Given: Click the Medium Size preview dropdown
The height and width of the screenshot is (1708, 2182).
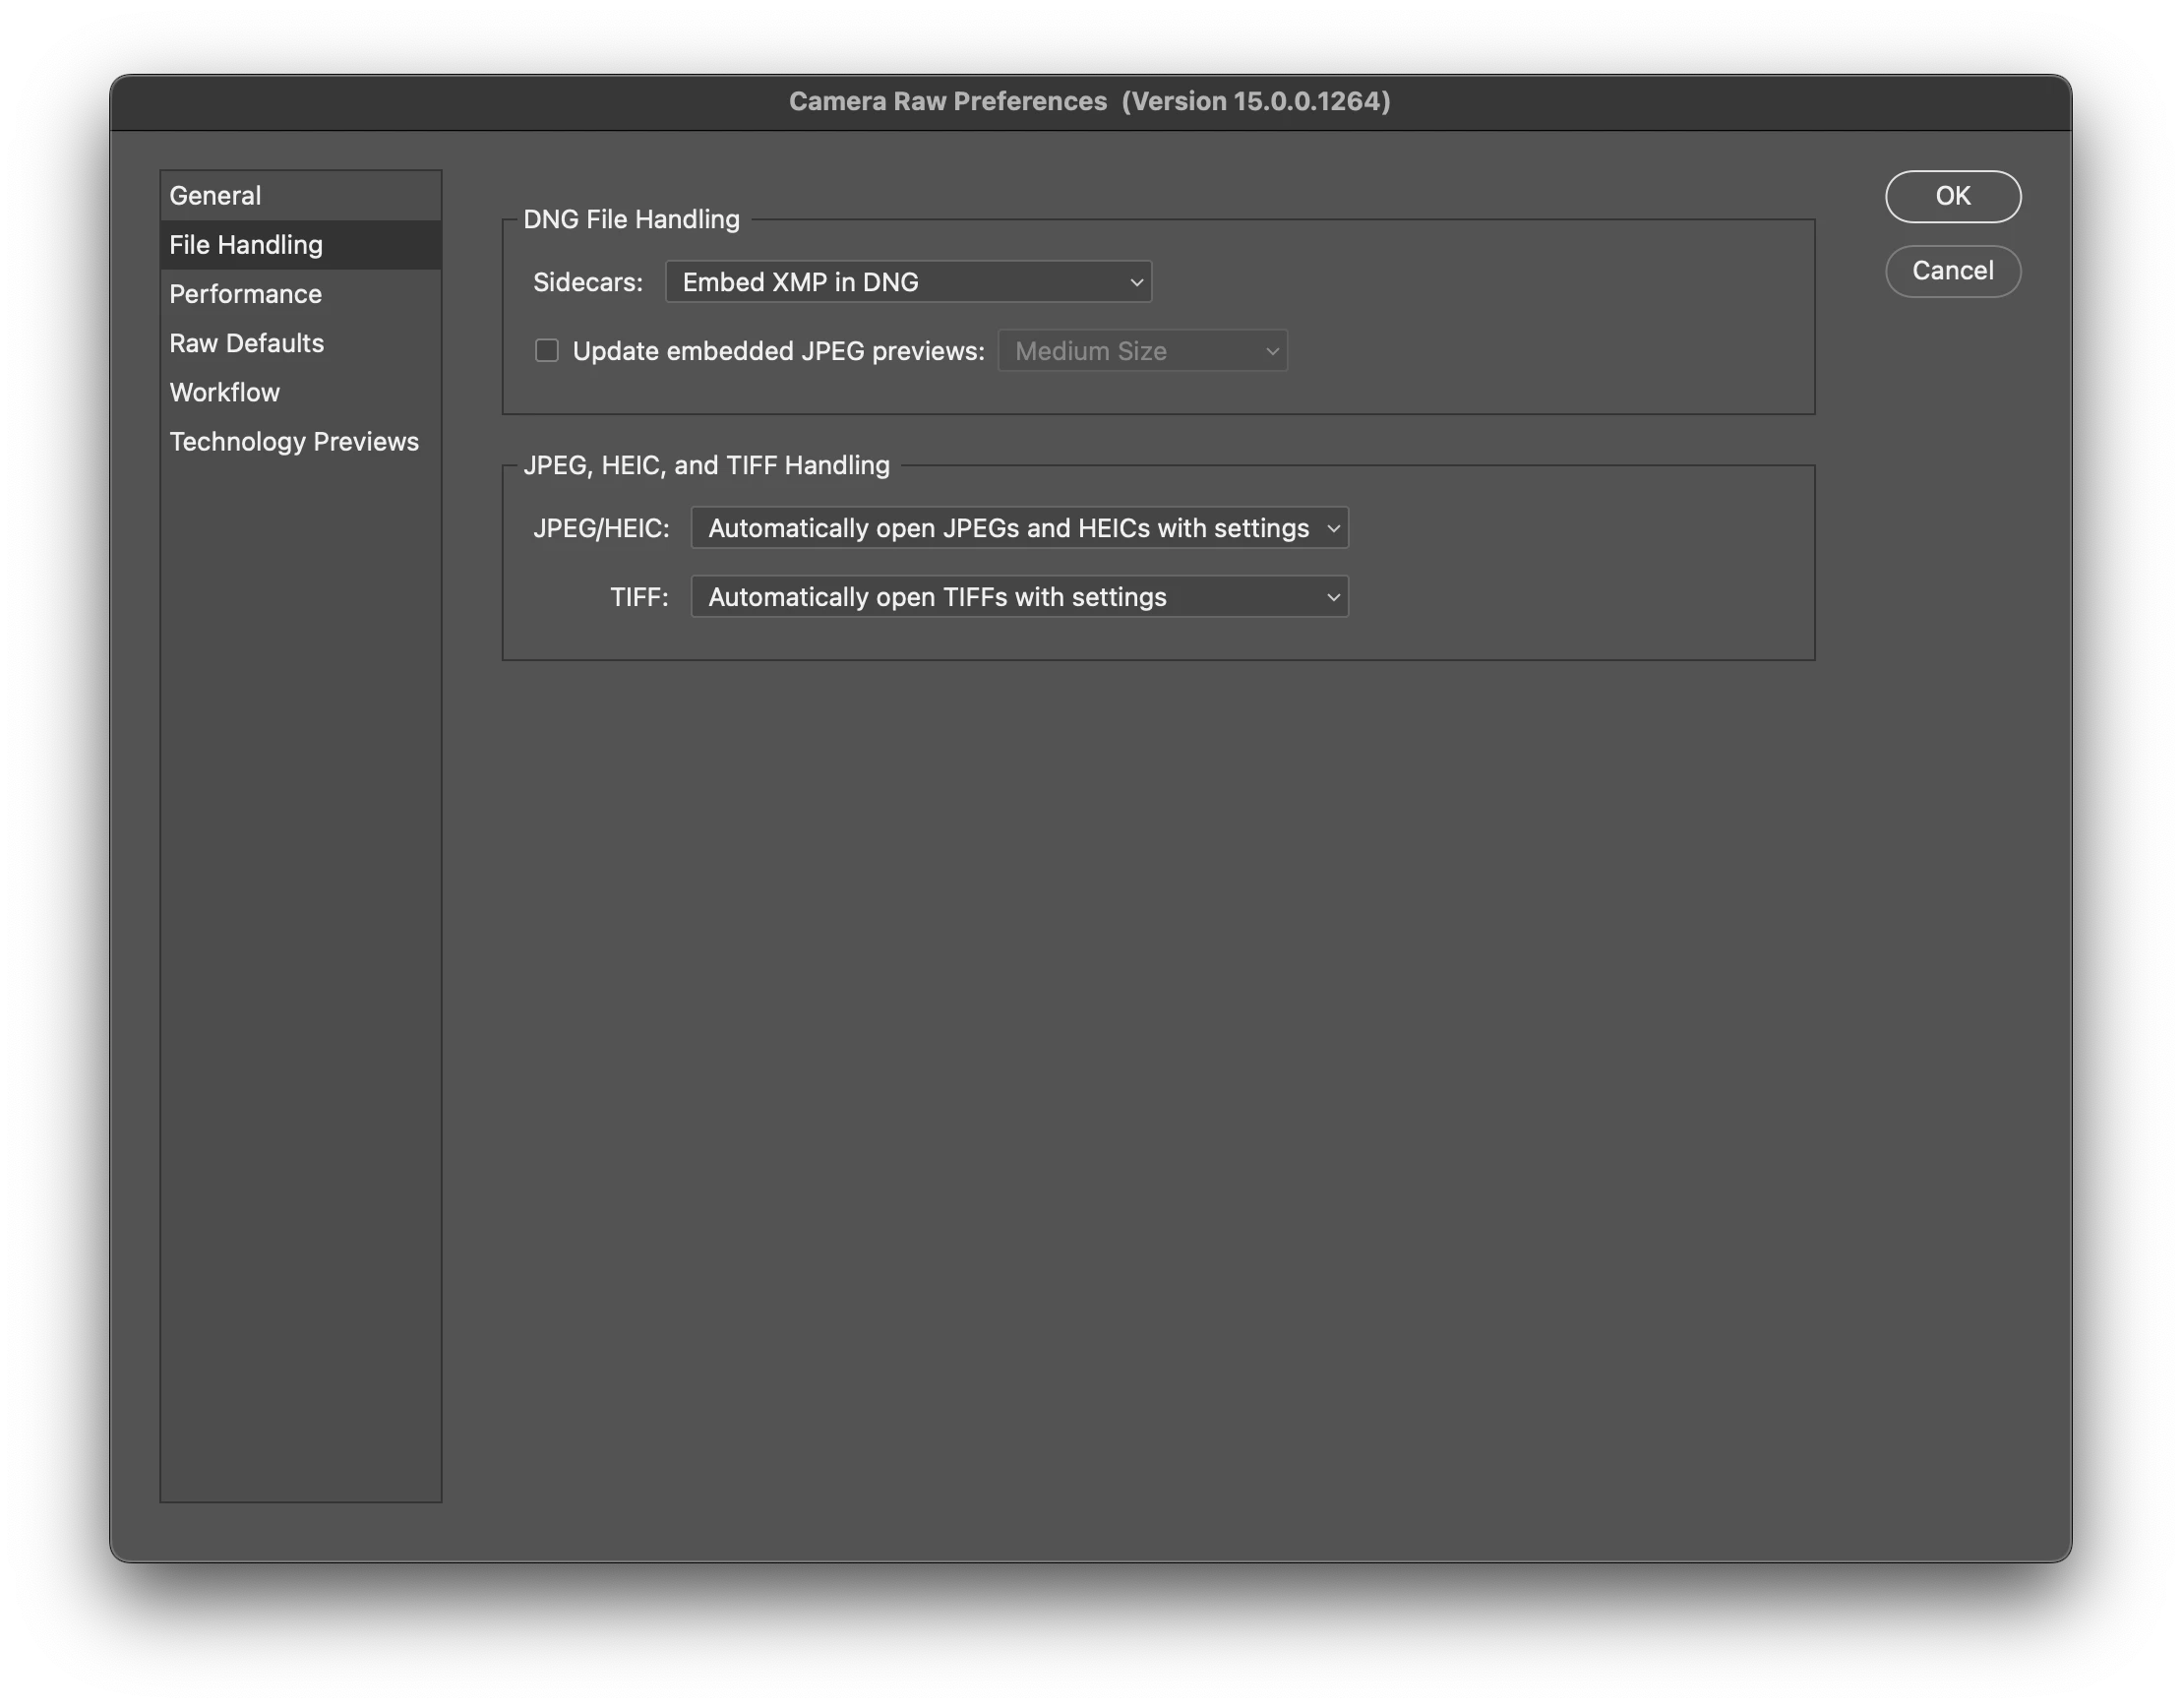Looking at the screenshot, I should 1142,351.
